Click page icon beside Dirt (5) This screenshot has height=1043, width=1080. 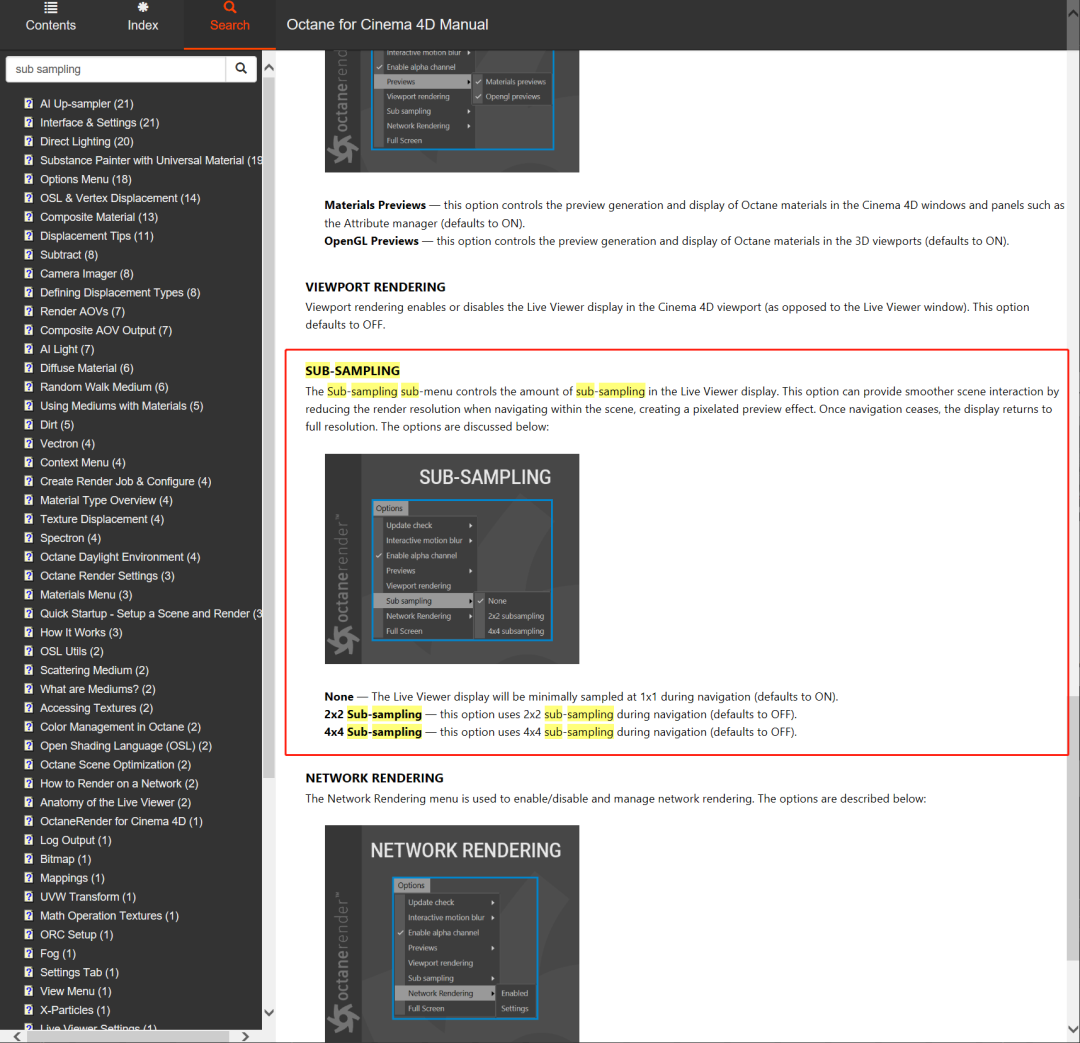coord(29,424)
